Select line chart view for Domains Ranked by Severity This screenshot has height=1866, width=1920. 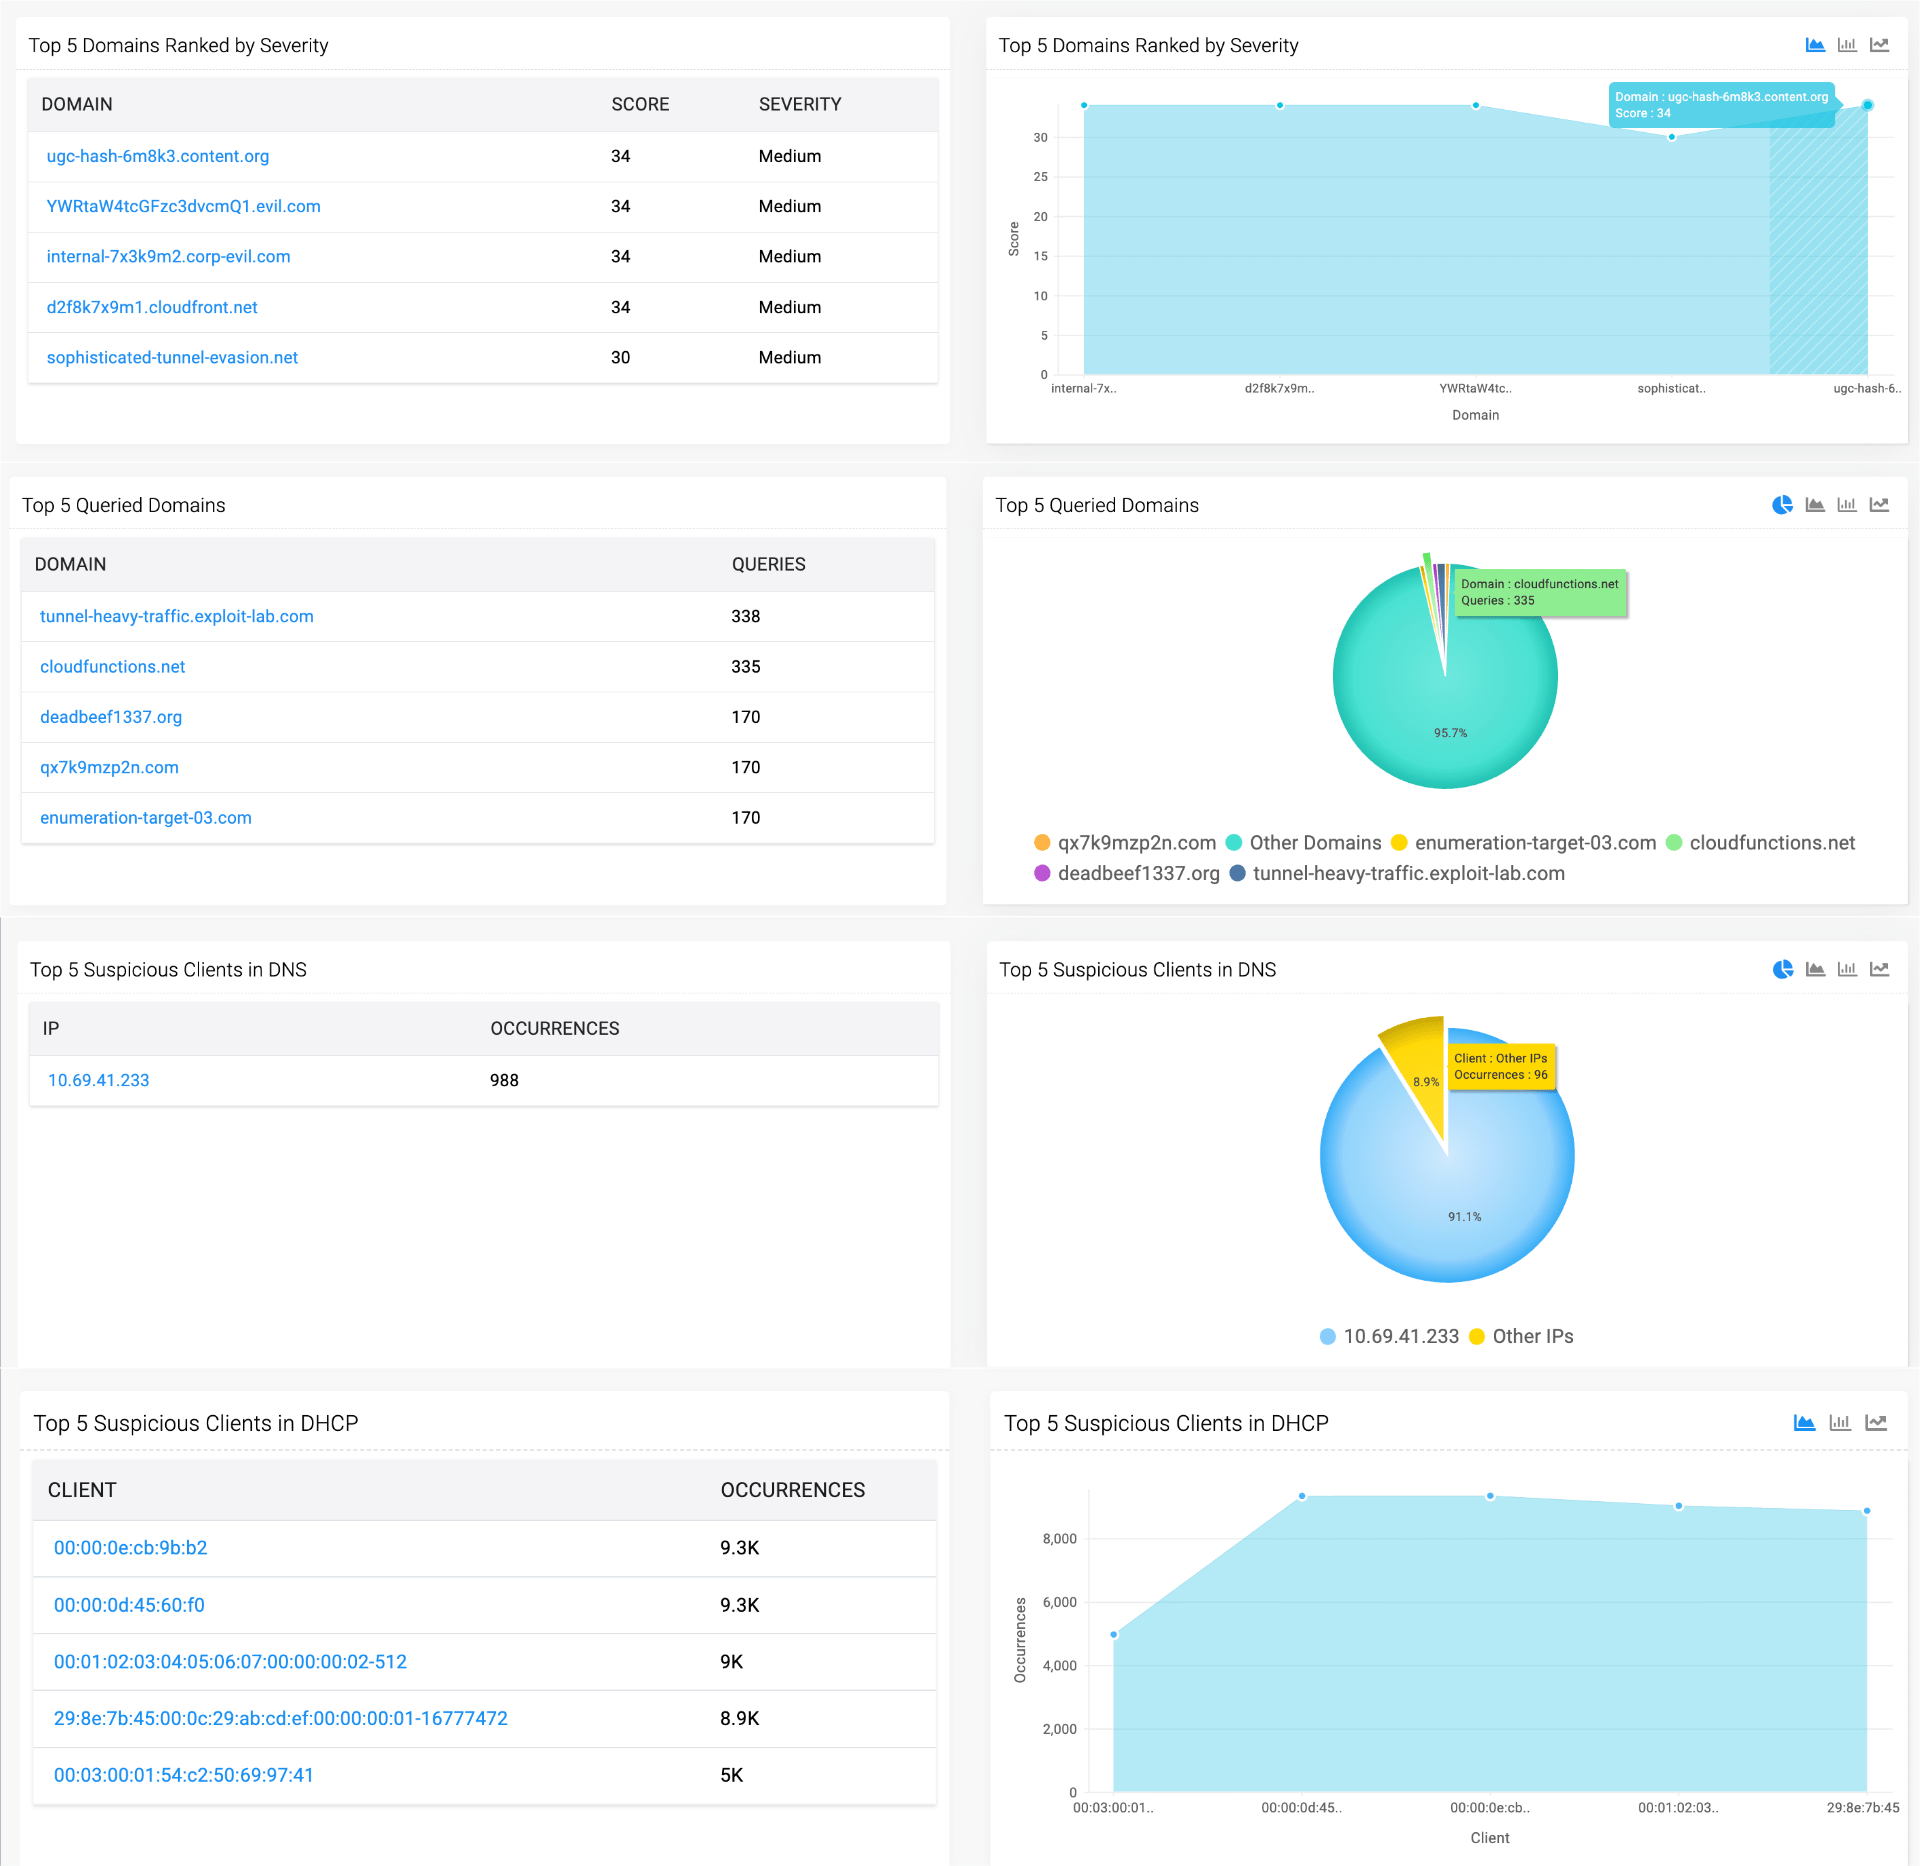coord(1880,45)
